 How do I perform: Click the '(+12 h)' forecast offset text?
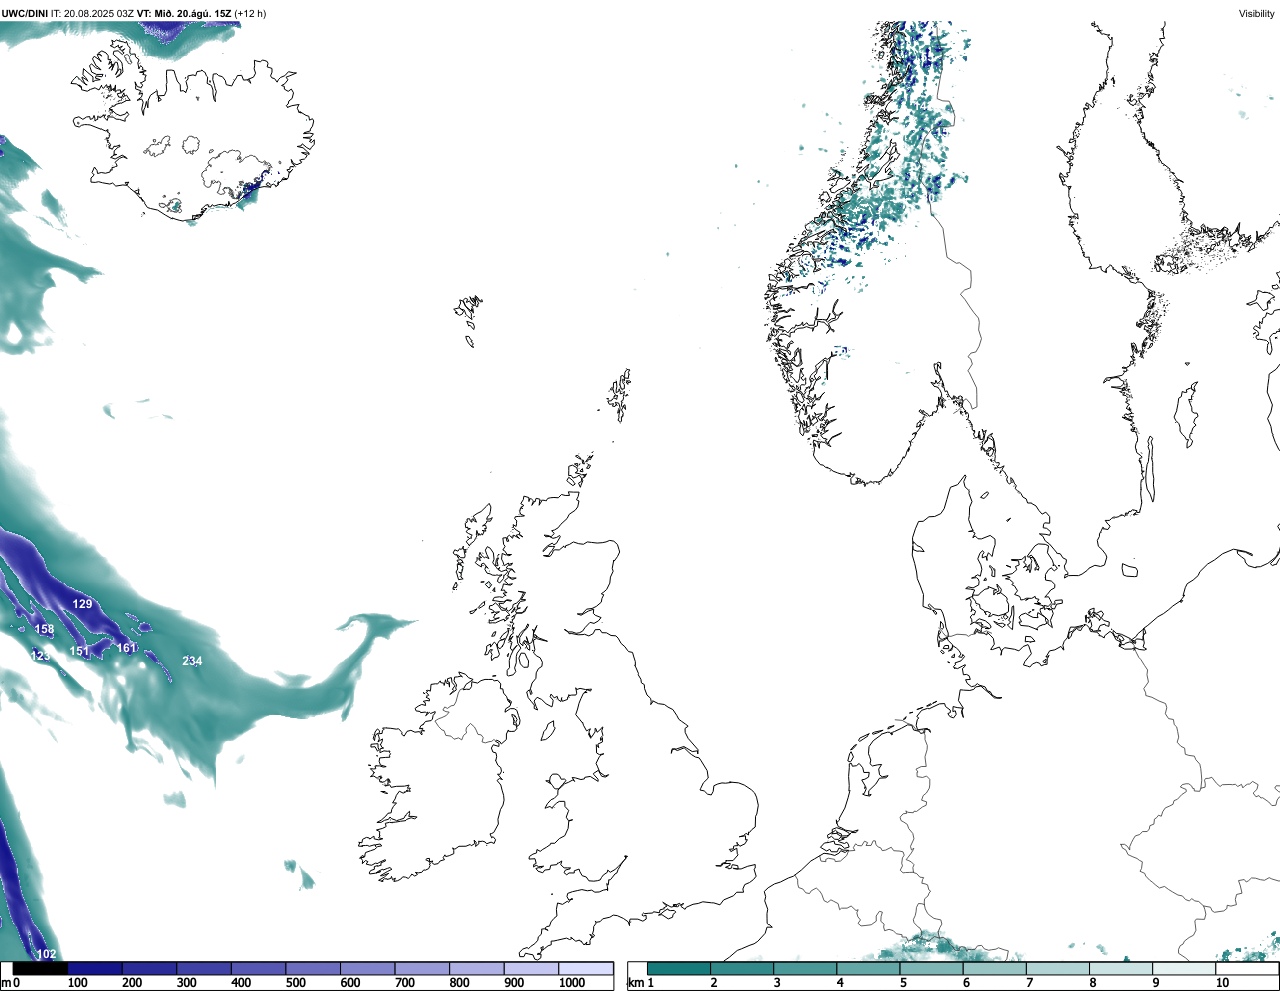(x=250, y=13)
